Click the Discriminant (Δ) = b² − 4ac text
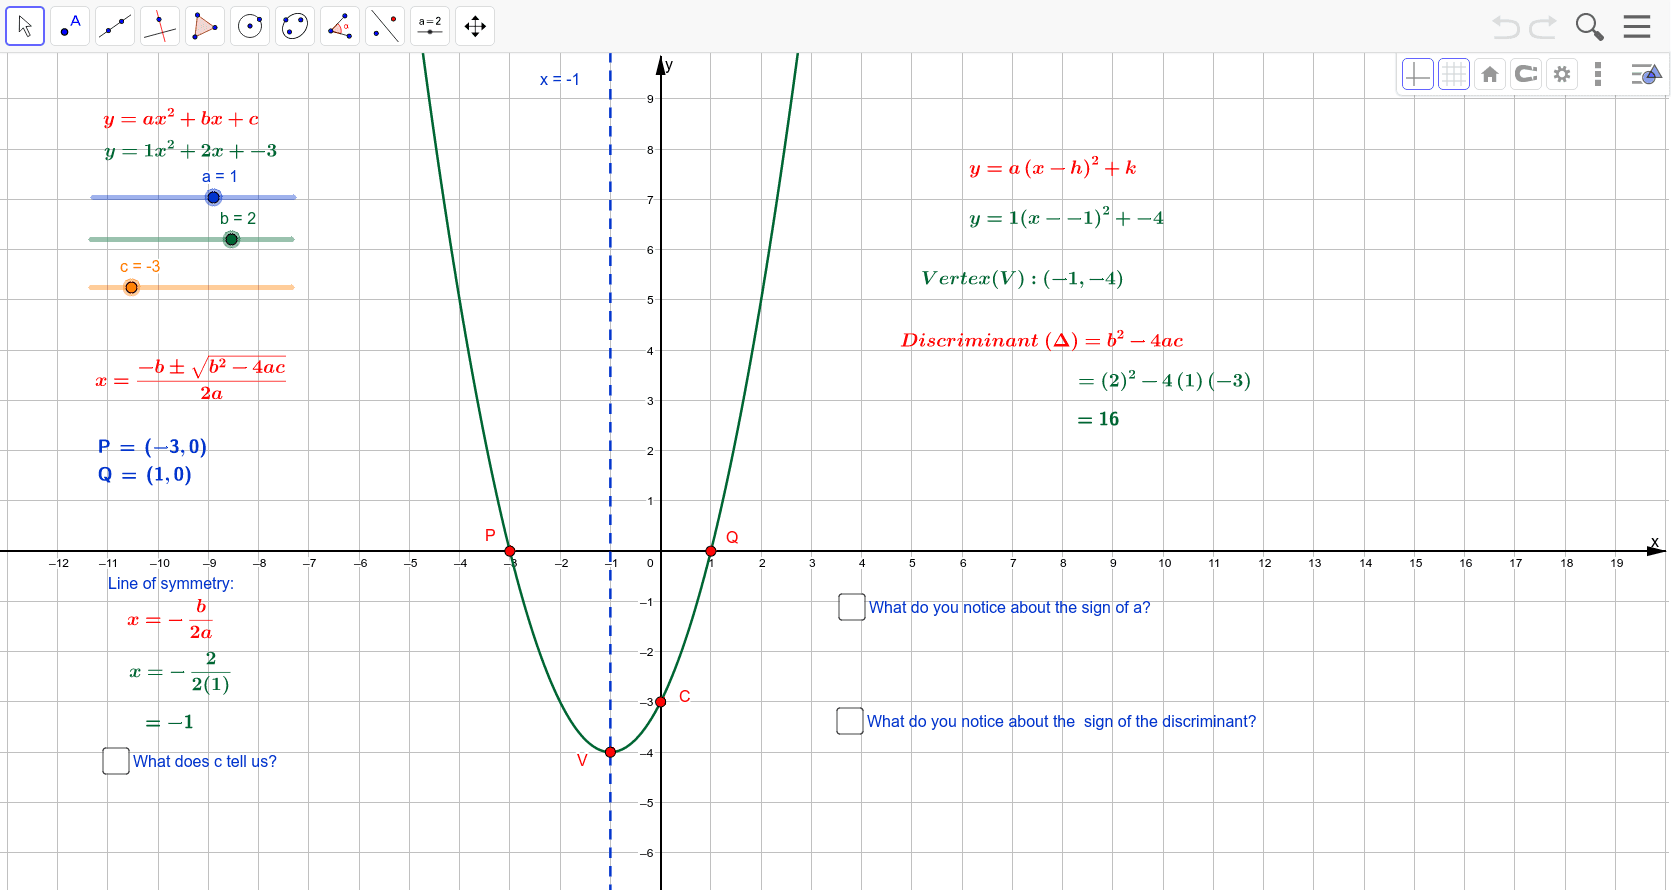Image resolution: width=1671 pixels, height=892 pixels. 1042,340
